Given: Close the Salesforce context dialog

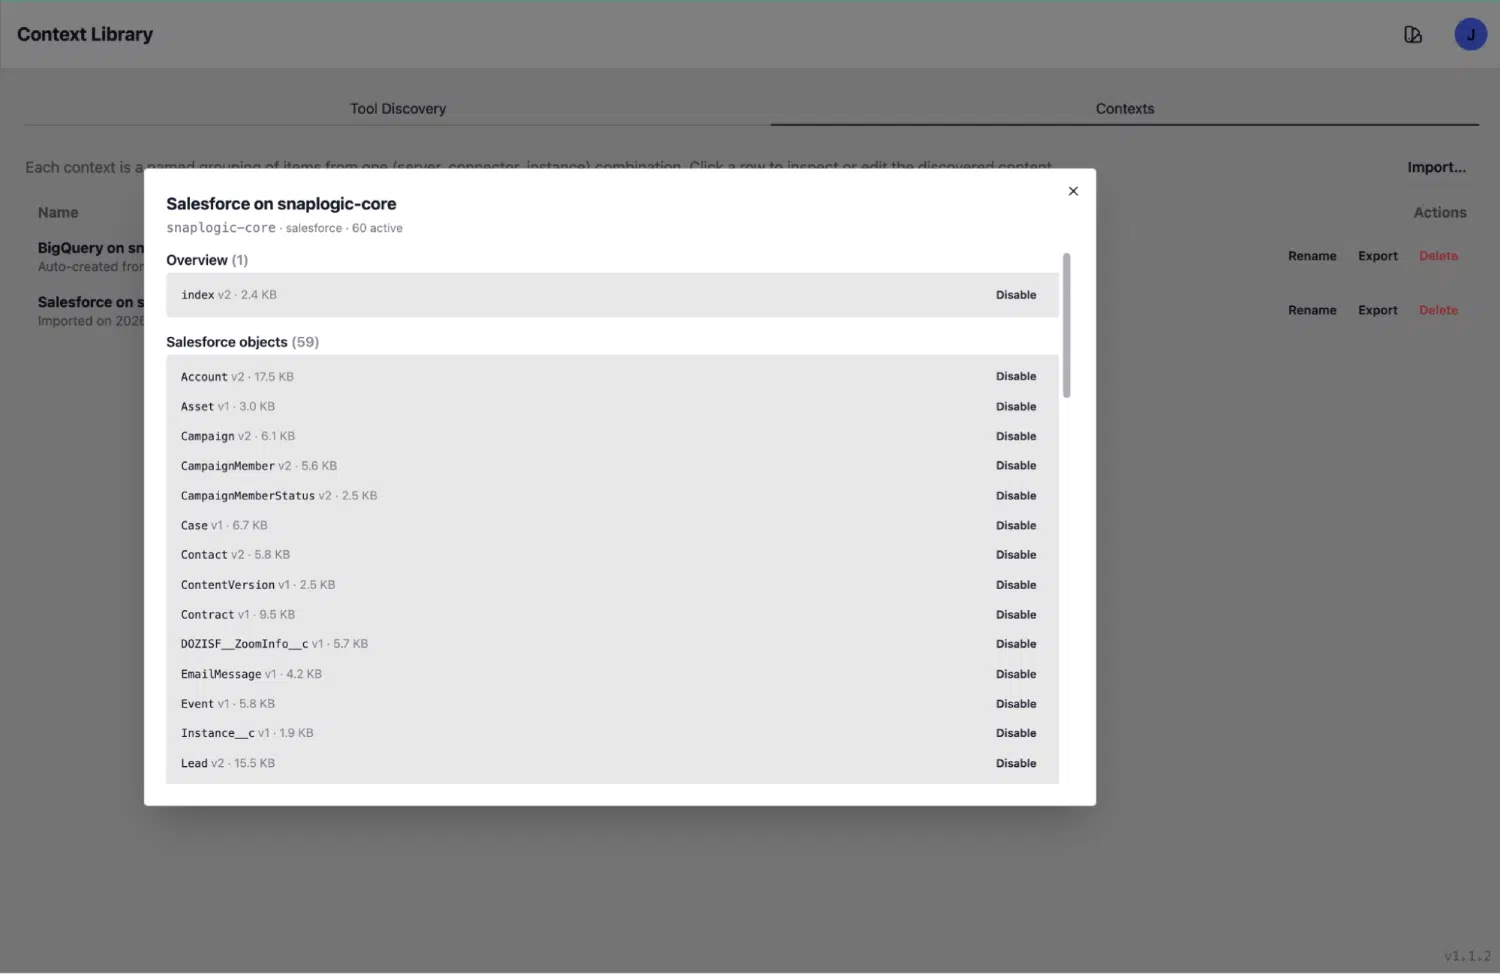Looking at the screenshot, I should [1073, 191].
